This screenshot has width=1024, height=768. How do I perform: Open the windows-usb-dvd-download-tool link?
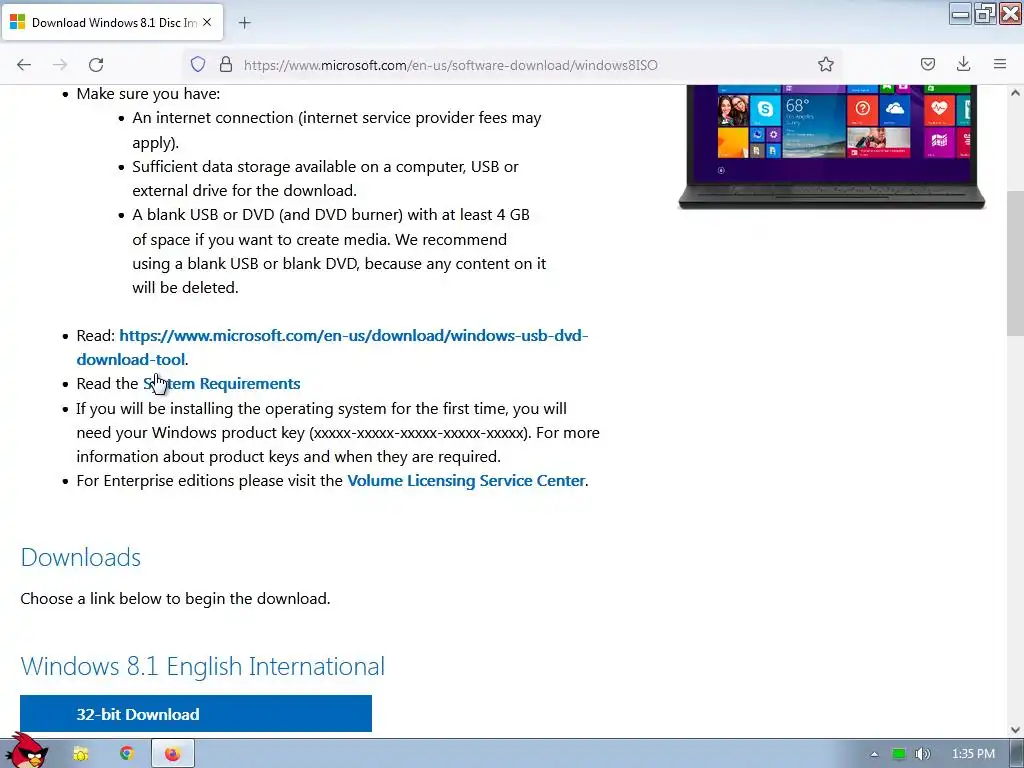(x=332, y=347)
